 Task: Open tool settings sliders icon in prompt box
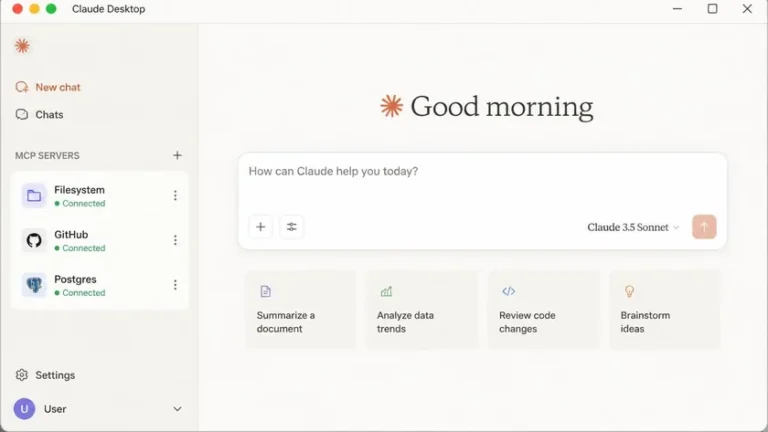(x=291, y=227)
